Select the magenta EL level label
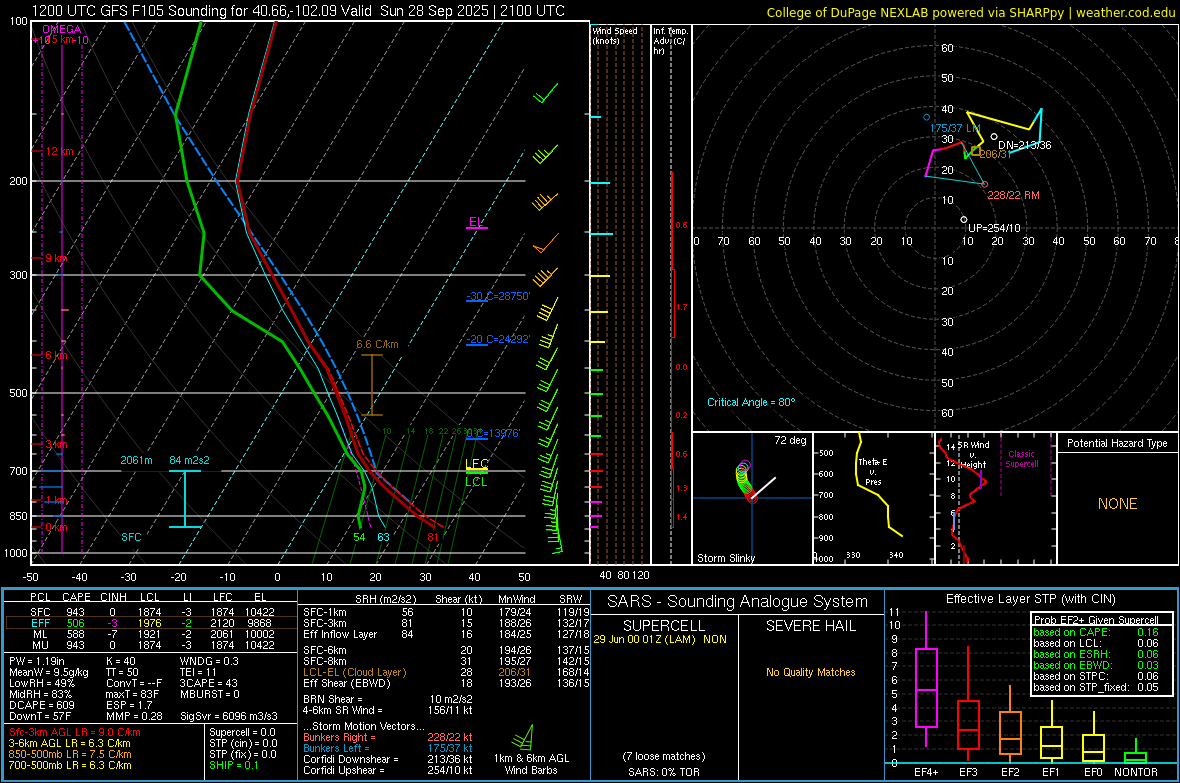This screenshot has height=783, width=1180. point(476,222)
